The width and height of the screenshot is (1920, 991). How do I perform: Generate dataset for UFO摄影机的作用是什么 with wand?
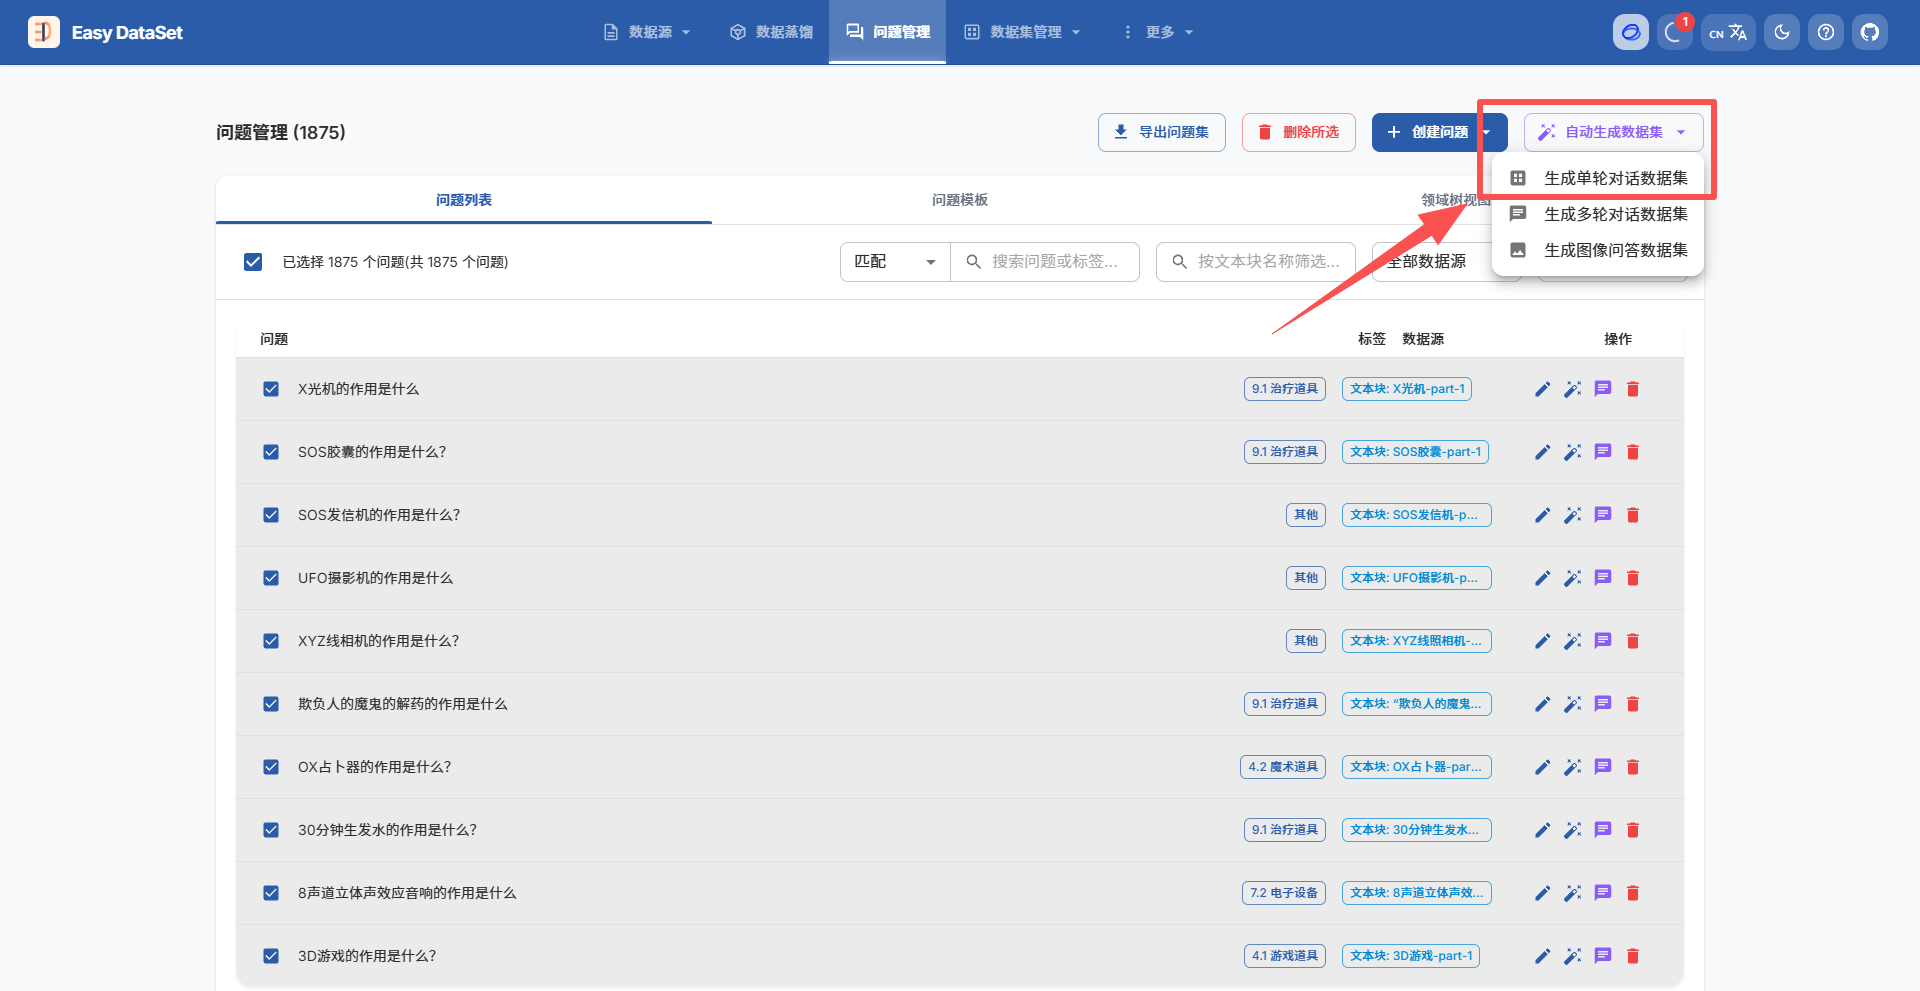click(1573, 578)
